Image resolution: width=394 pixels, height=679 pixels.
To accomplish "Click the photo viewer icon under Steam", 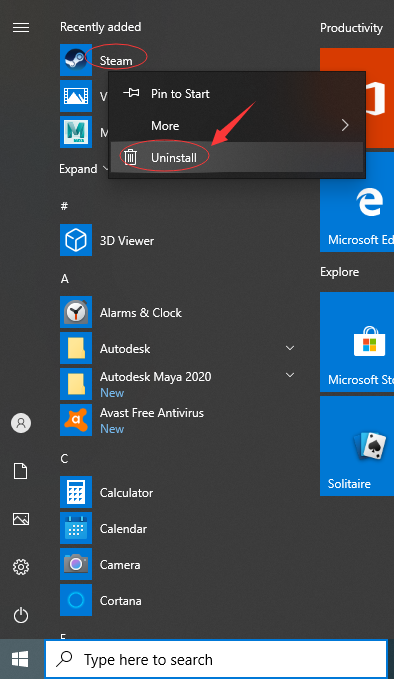I will pos(76,96).
